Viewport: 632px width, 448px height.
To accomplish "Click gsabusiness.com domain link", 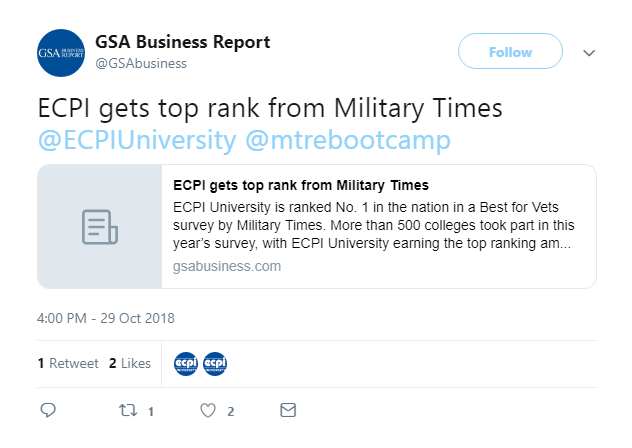I will click(227, 267).
